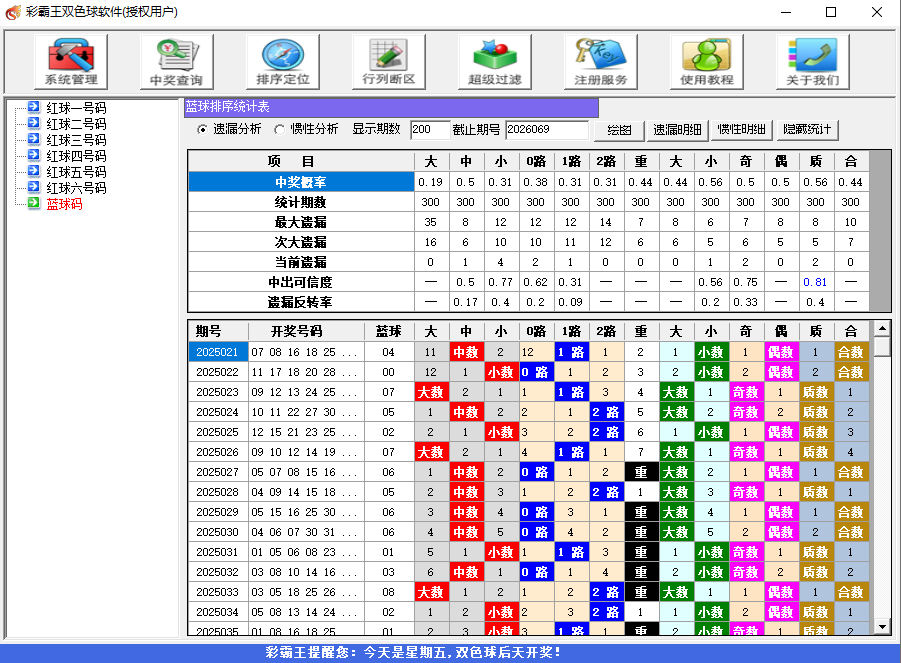Click 期号 column header
The height and width of the screenshot is (663, 901).
218,332
